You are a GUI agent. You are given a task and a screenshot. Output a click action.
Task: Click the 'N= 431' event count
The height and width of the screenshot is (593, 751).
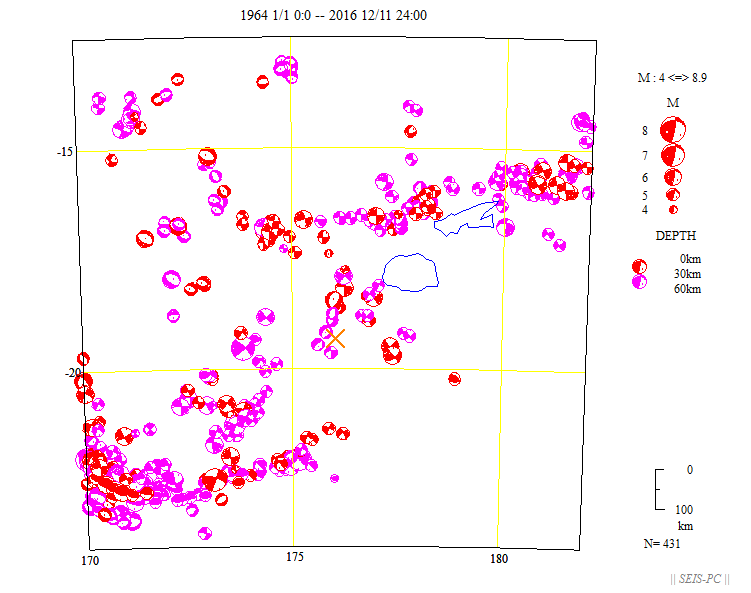click(x=662, y=544)
